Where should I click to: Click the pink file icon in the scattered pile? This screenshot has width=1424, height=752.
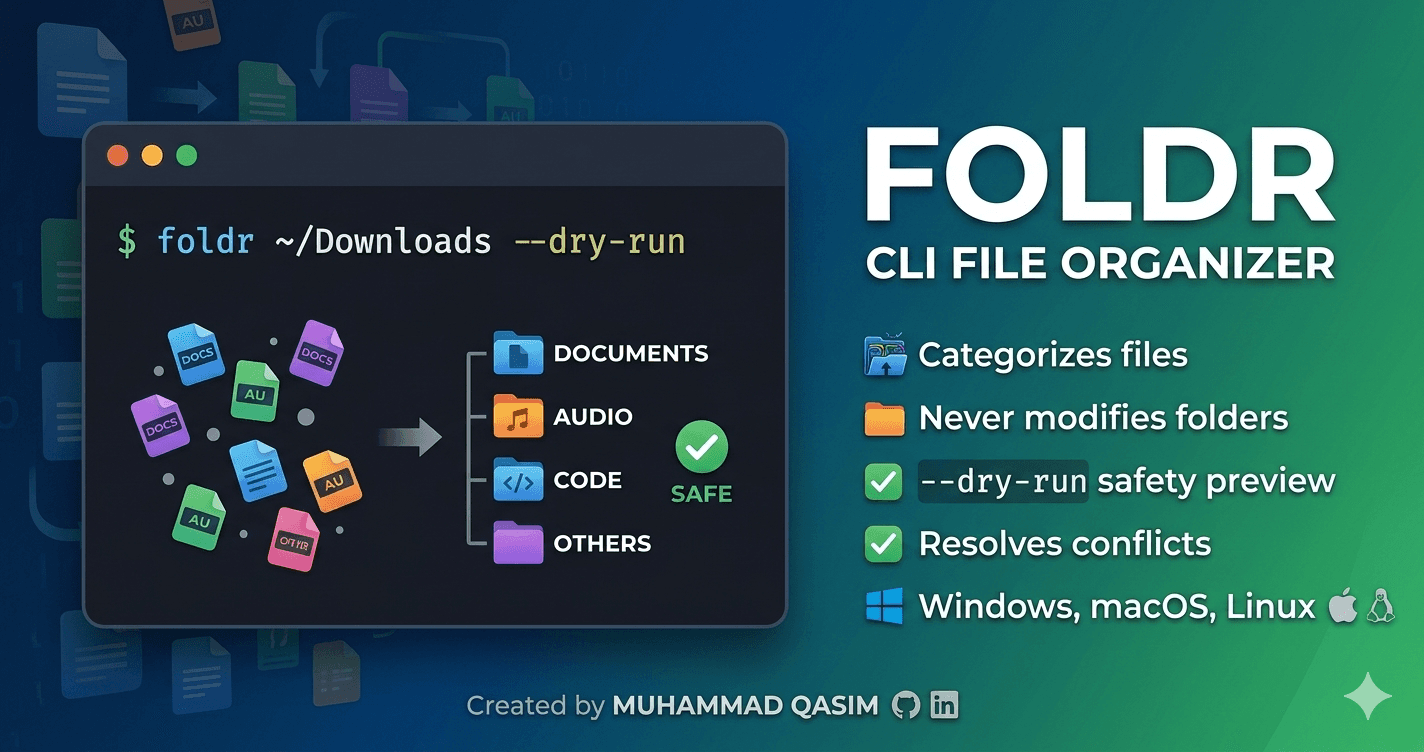coord(293,540)
